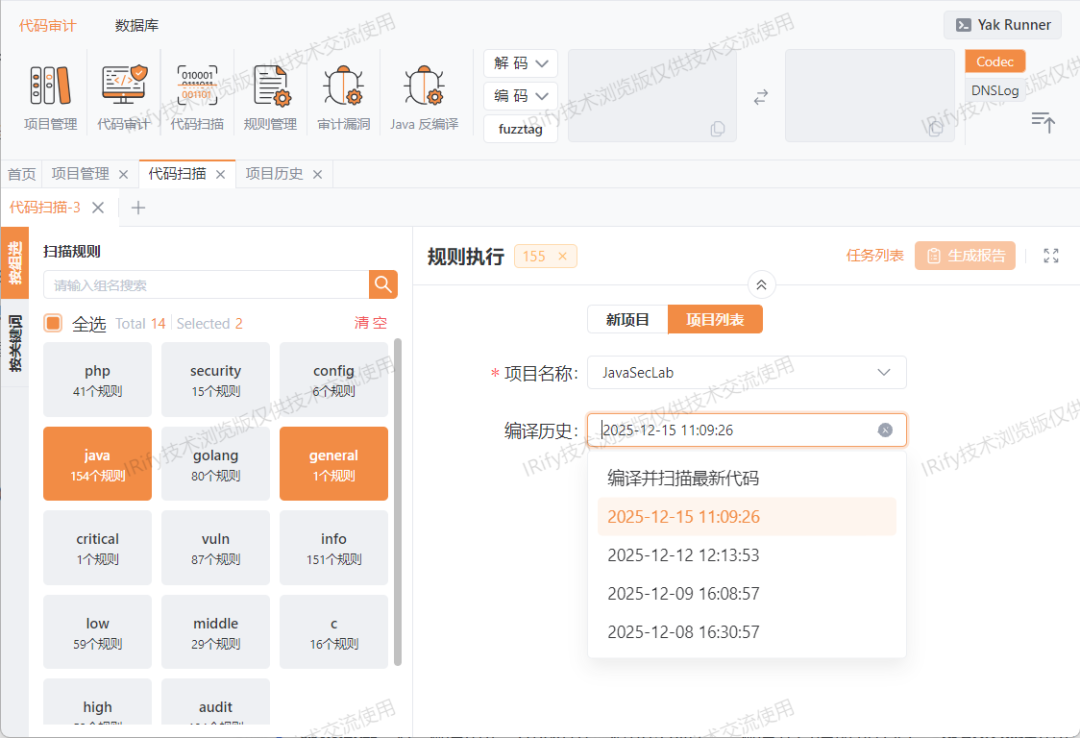
Task: Click the rule group search magnifier
Action: pos(383,285)
